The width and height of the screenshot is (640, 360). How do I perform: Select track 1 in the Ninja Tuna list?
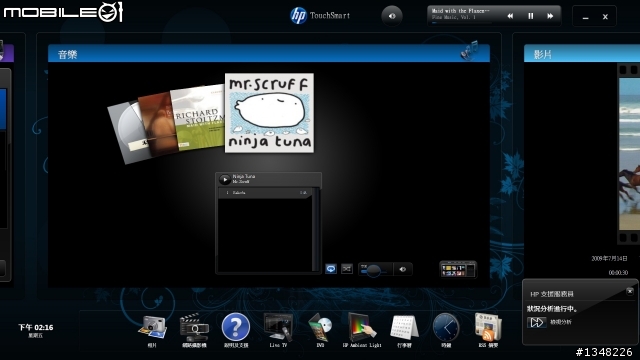click(x=264, y=193)
